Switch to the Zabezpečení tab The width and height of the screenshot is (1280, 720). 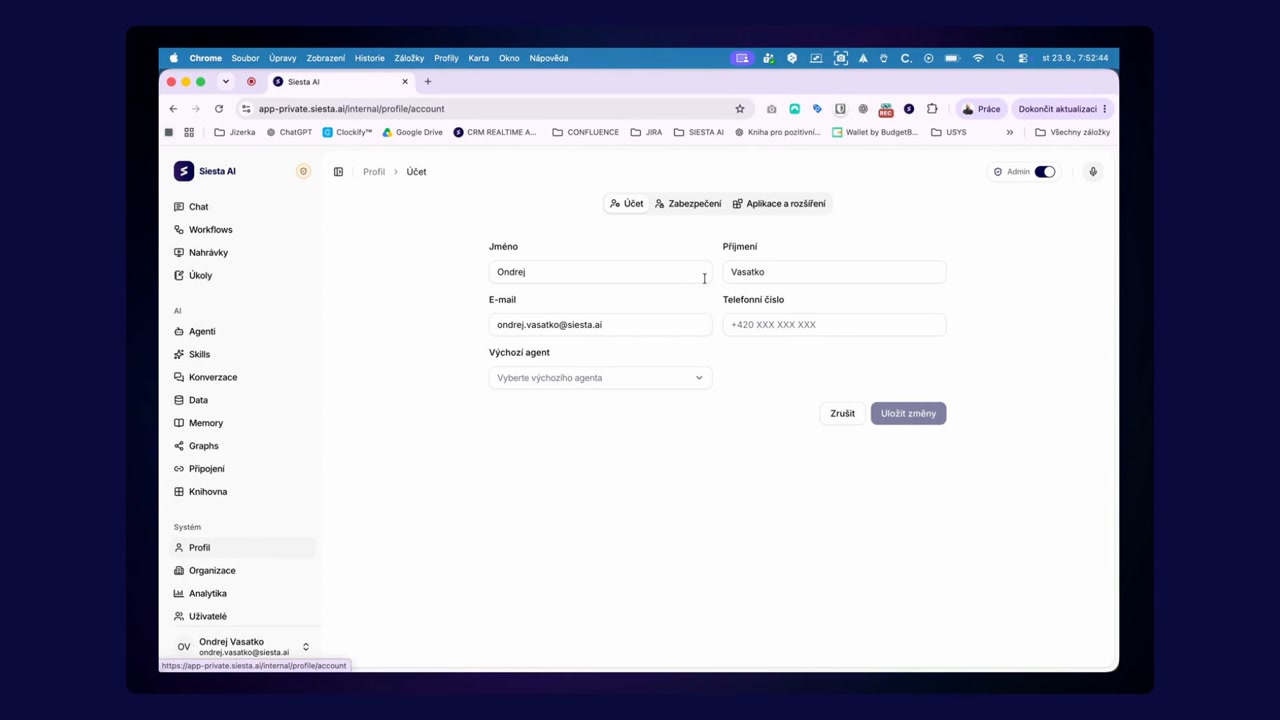688,204
